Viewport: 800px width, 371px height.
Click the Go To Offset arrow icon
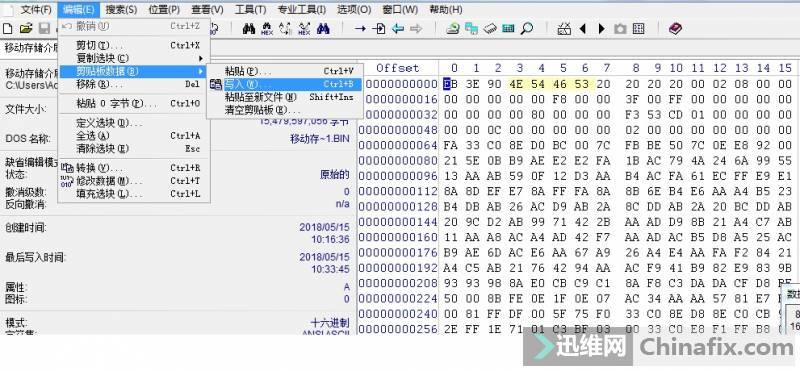click(360, 29)
